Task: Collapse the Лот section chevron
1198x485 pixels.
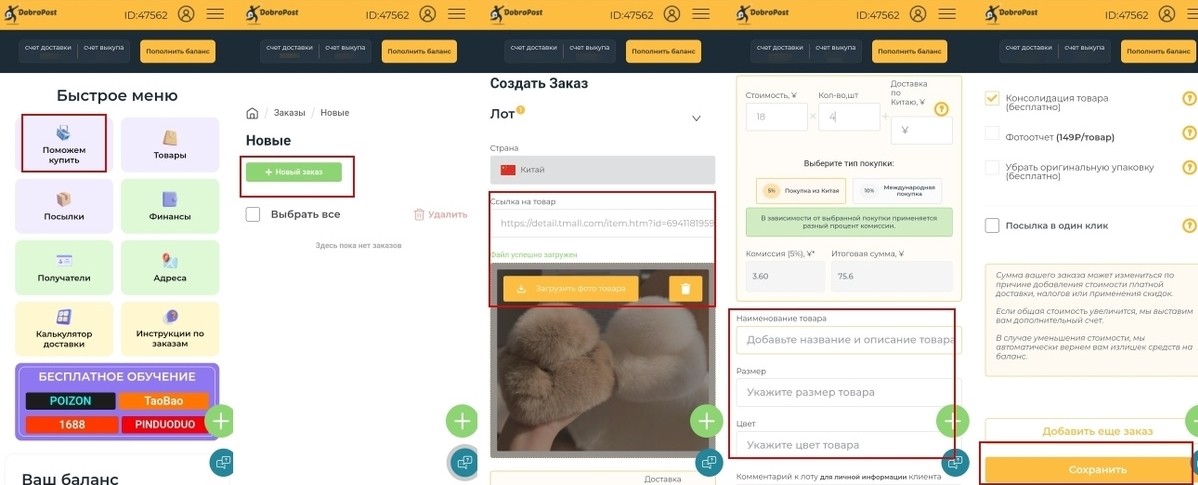Action: pyautogui.click(x=696, y=118)
